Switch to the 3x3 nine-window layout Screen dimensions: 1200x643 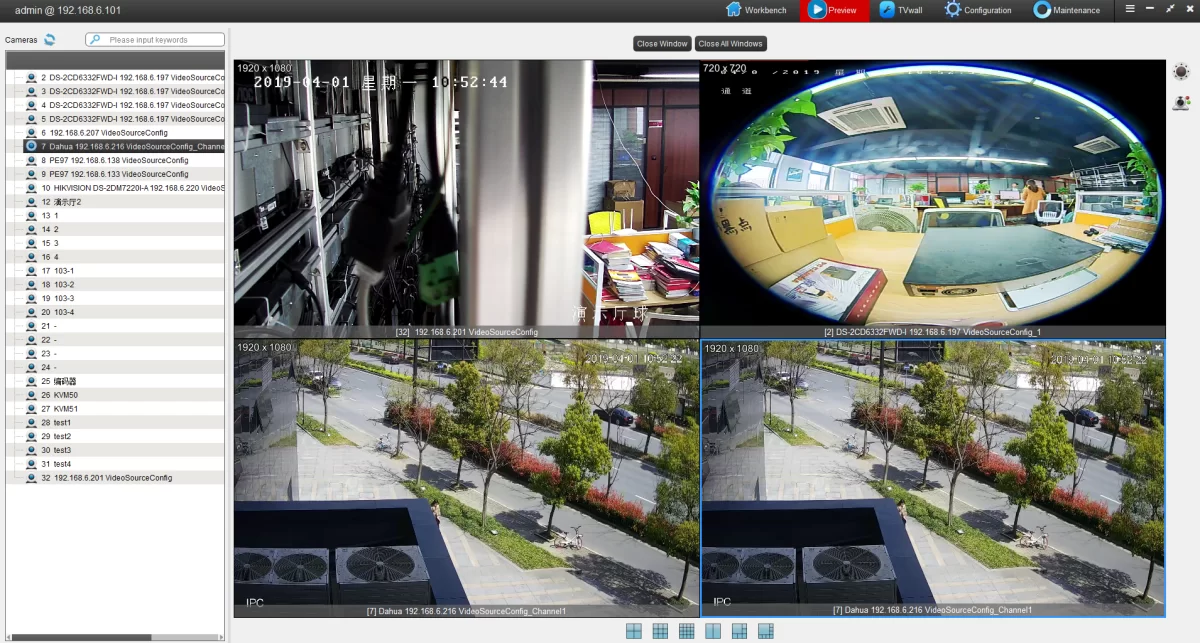(660, 631)
